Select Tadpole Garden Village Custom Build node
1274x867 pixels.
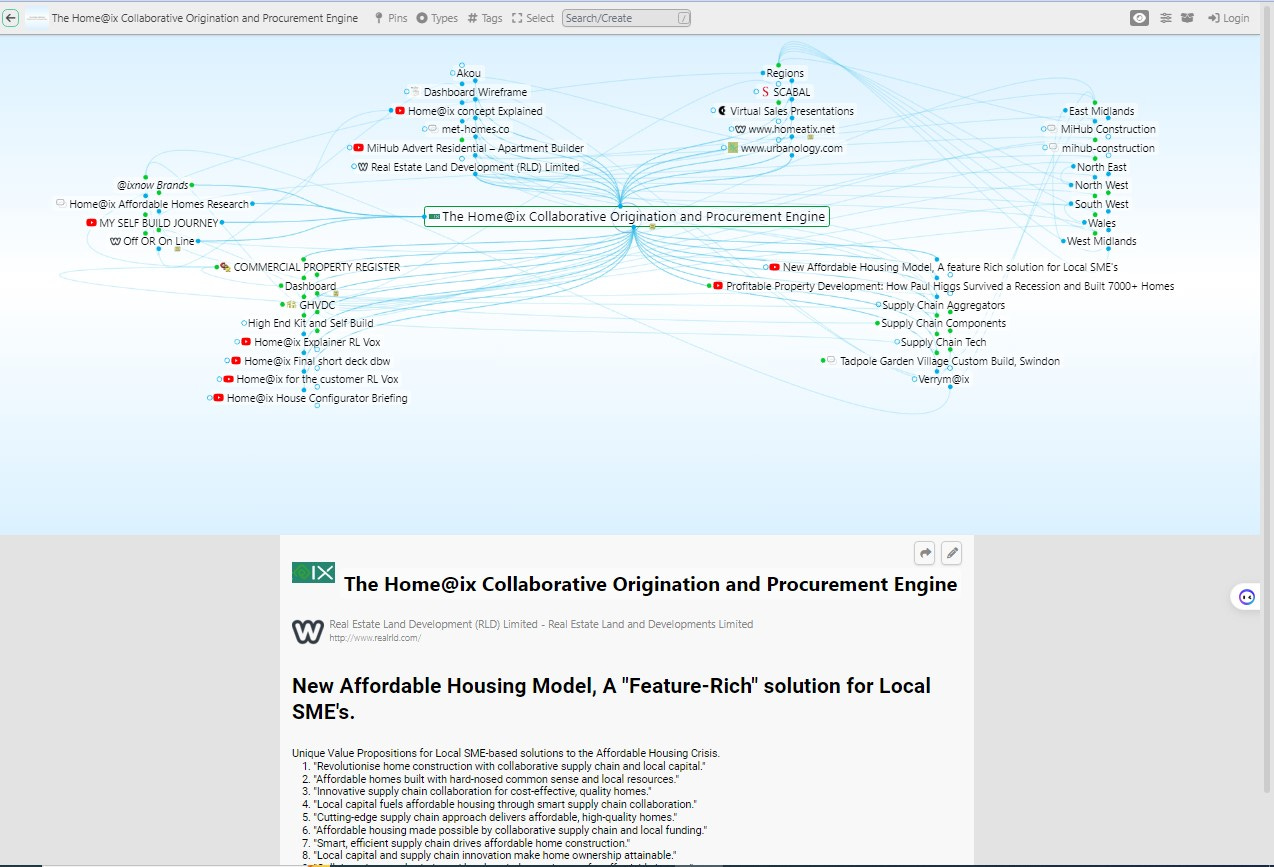950,361
